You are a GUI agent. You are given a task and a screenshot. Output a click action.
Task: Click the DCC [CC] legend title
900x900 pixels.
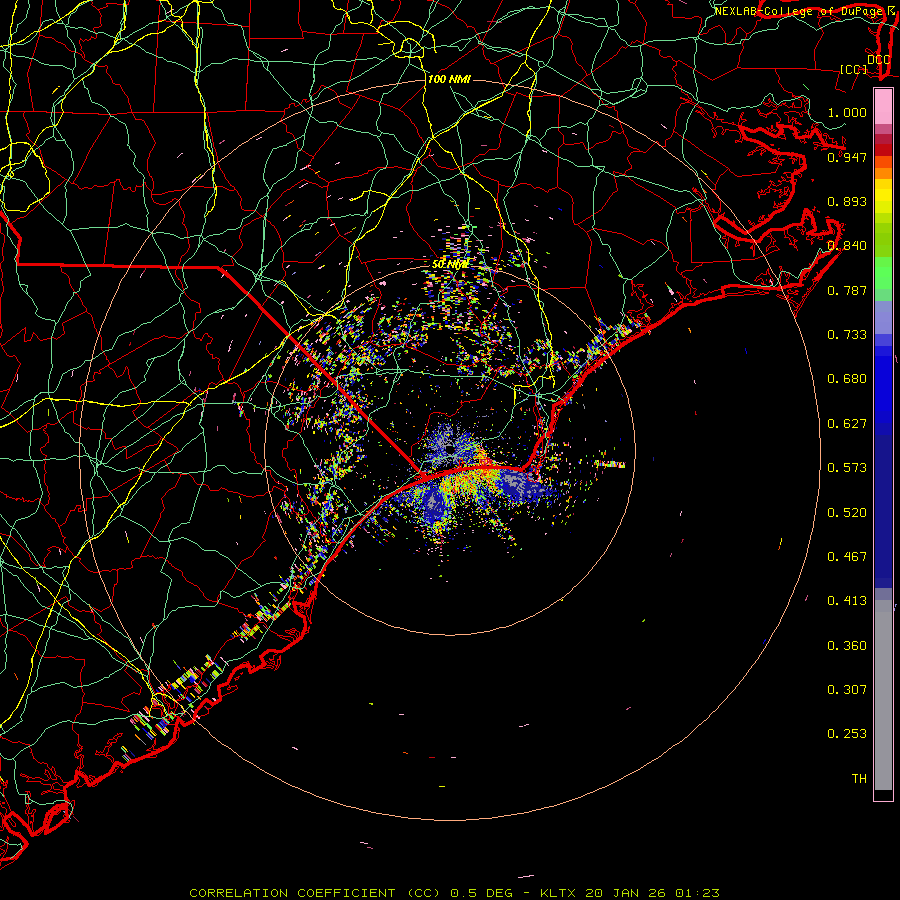(x=865, y=64)
